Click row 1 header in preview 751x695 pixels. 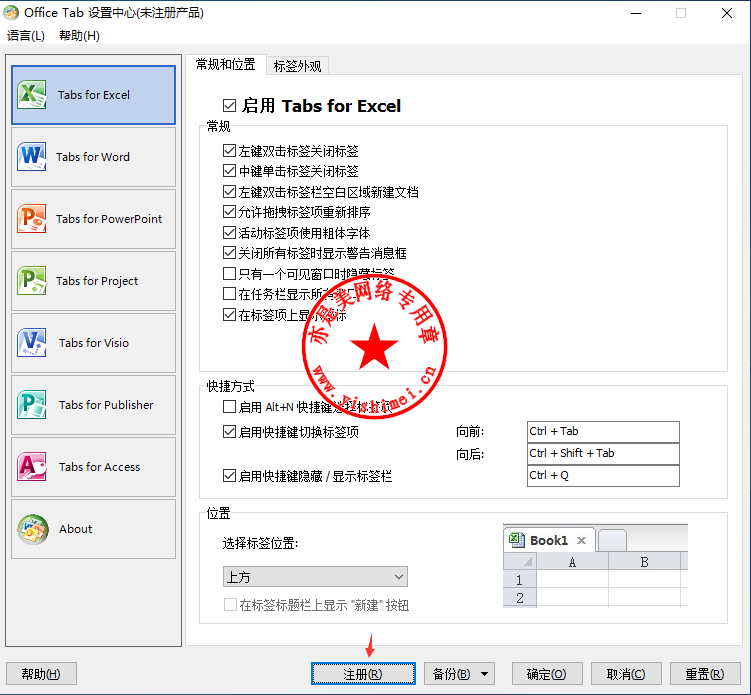coord(520,580)
